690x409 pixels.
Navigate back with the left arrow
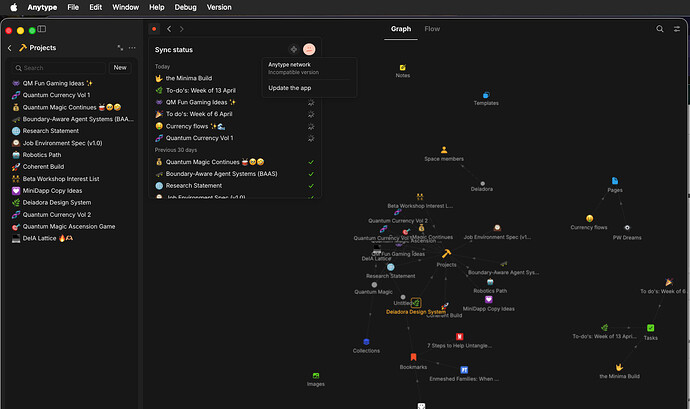[169, 29]
